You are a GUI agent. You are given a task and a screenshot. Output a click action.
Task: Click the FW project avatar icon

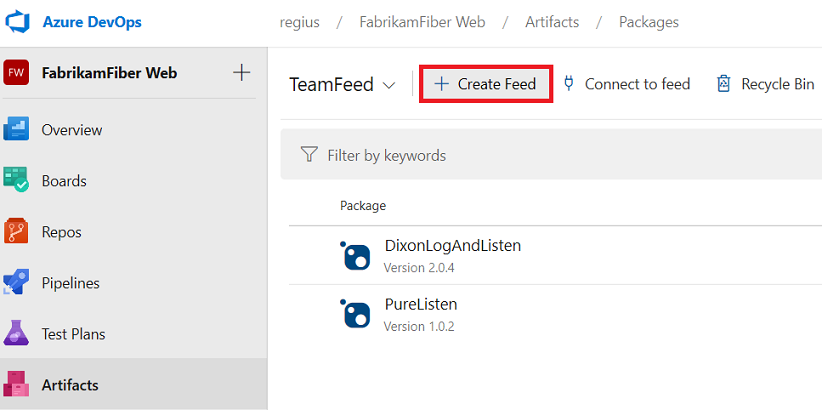(x=17, y=73)
